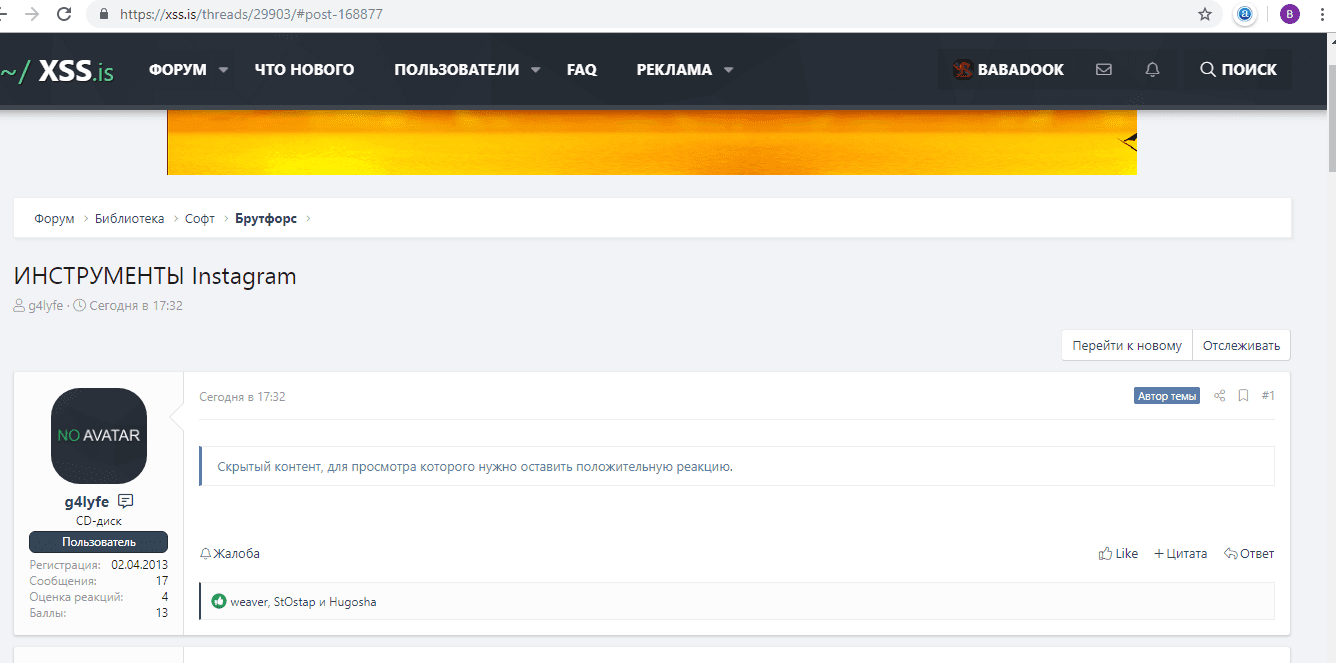
Task: Open BABADOOK account menu
Action: point(1008,70)
